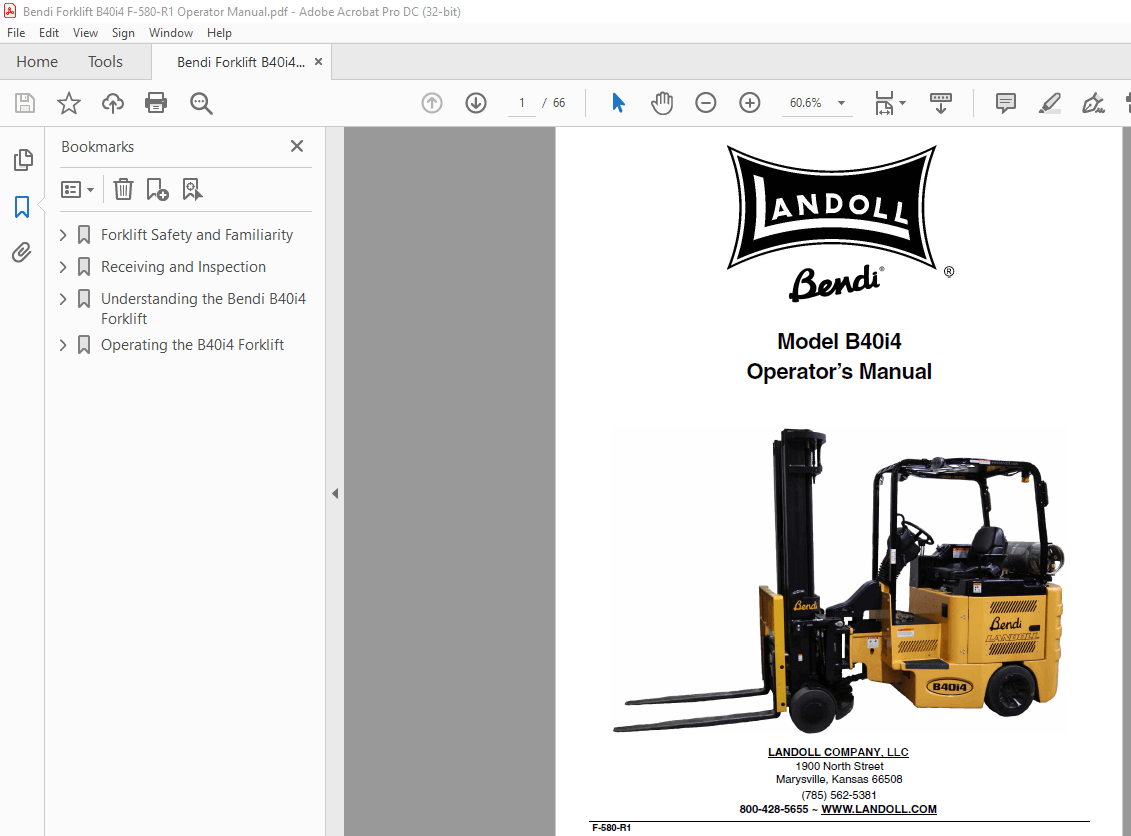The width and height of the screenshot is (1131, 836).
Task: Open the zoom percentage dropdown
Action: point(841,102)
